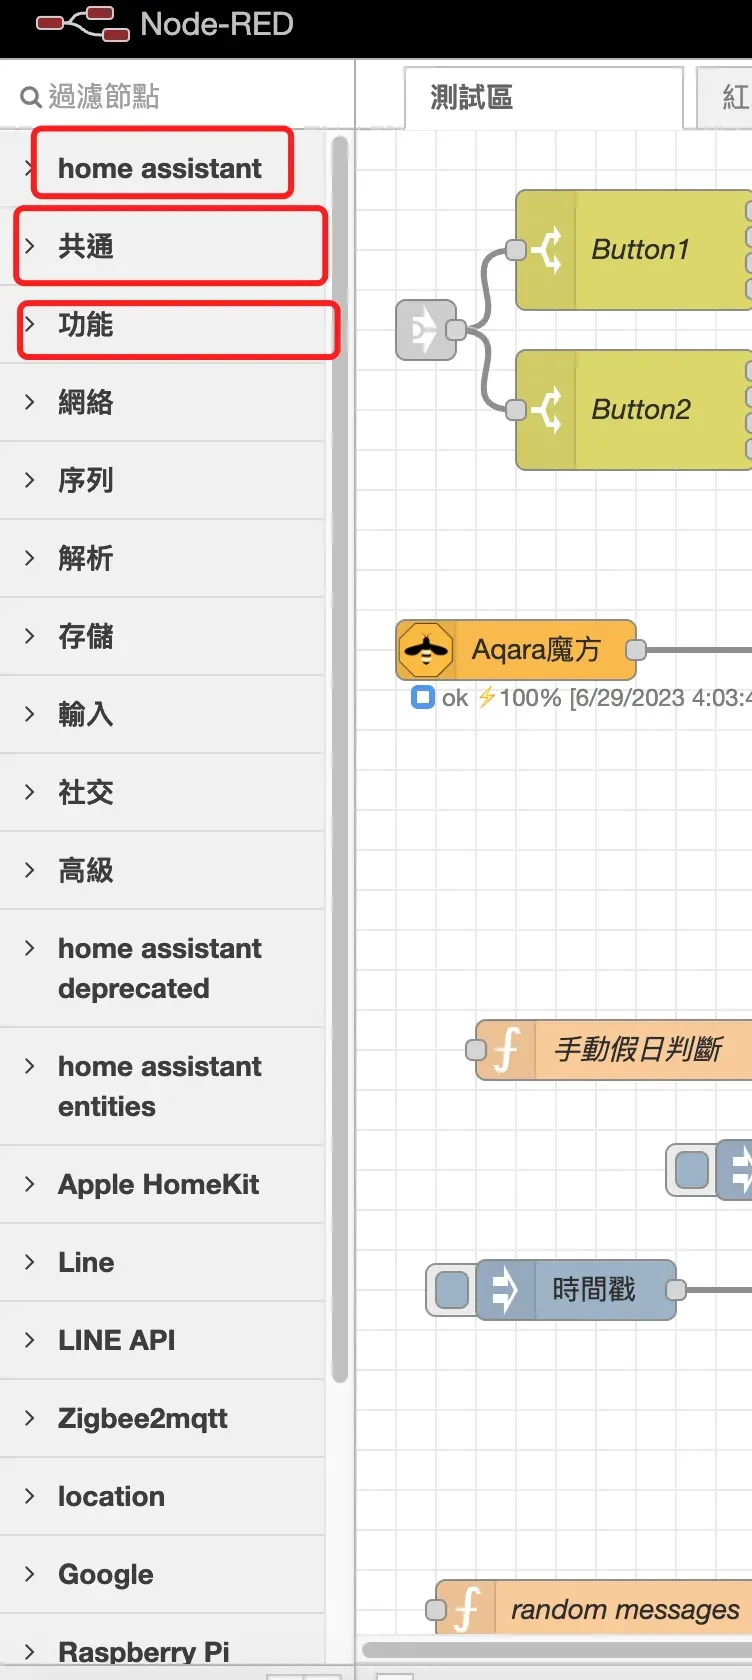Viewport: 752px width, 1680px height.
Task: Select the 手動假日判斷 node label
Action: 638,1049
